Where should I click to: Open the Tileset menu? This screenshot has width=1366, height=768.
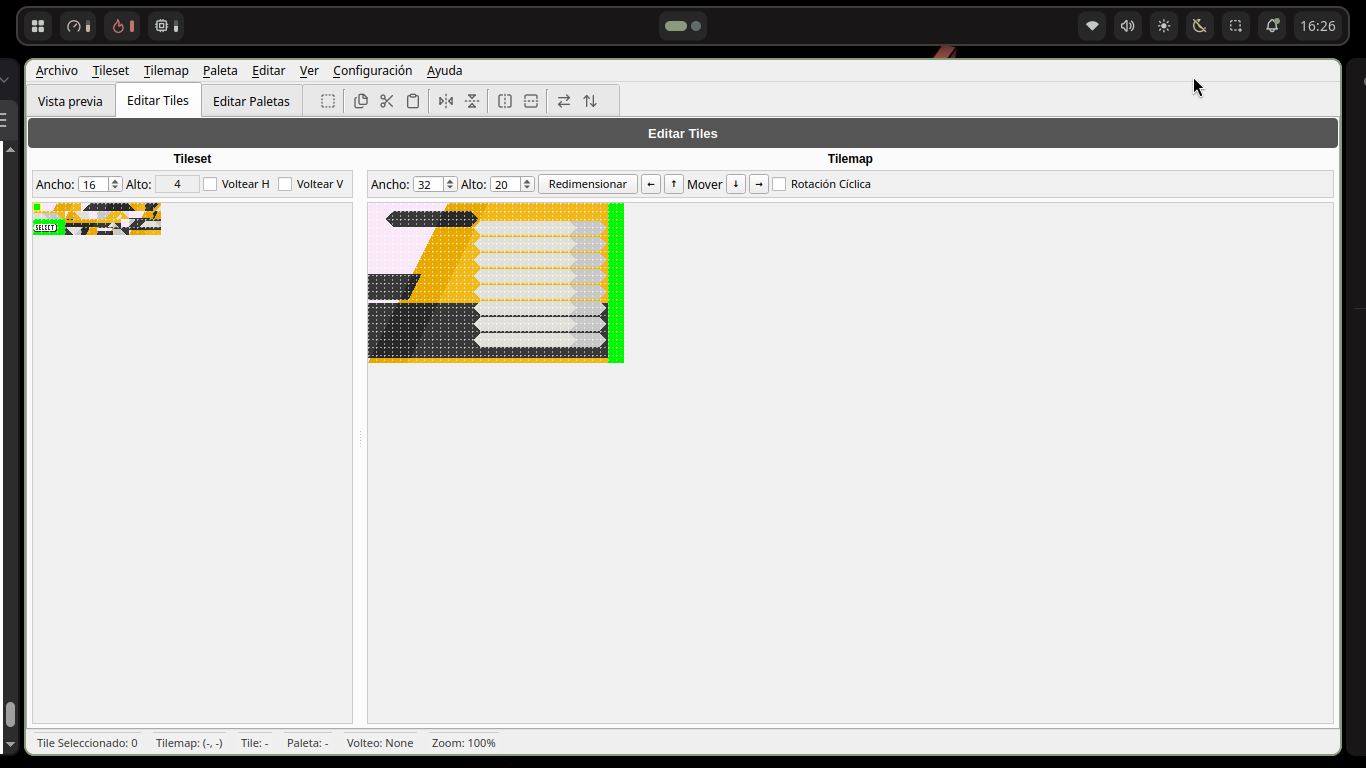[x=111, y=71]
